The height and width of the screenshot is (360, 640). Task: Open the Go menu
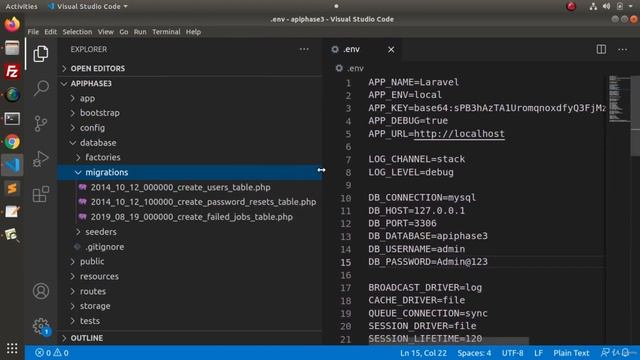click(124, 32)
